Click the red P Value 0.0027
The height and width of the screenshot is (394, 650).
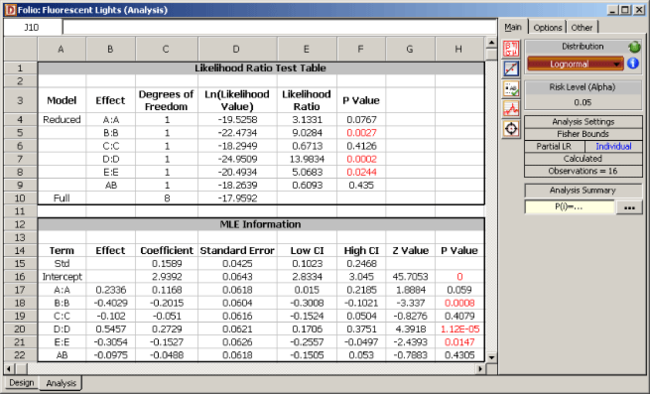pos(361,133)
